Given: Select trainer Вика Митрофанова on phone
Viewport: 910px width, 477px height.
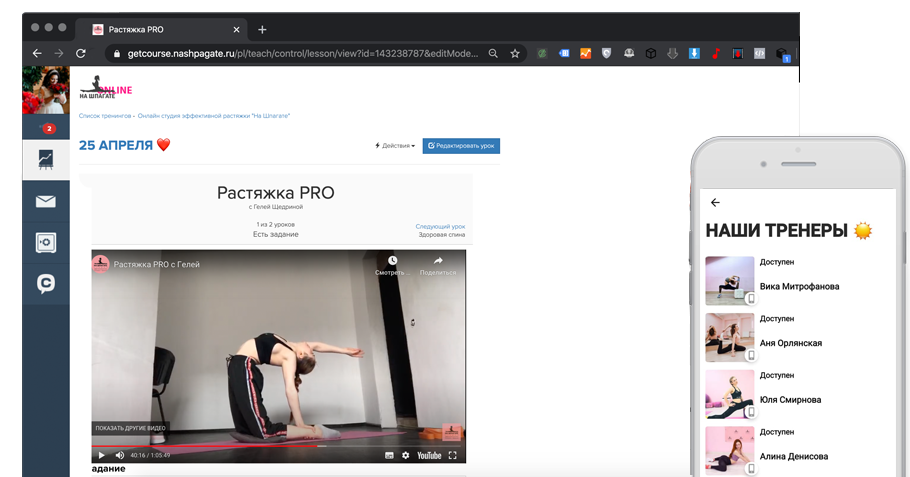Looking at the screenshot, I should tap(800, 287).
